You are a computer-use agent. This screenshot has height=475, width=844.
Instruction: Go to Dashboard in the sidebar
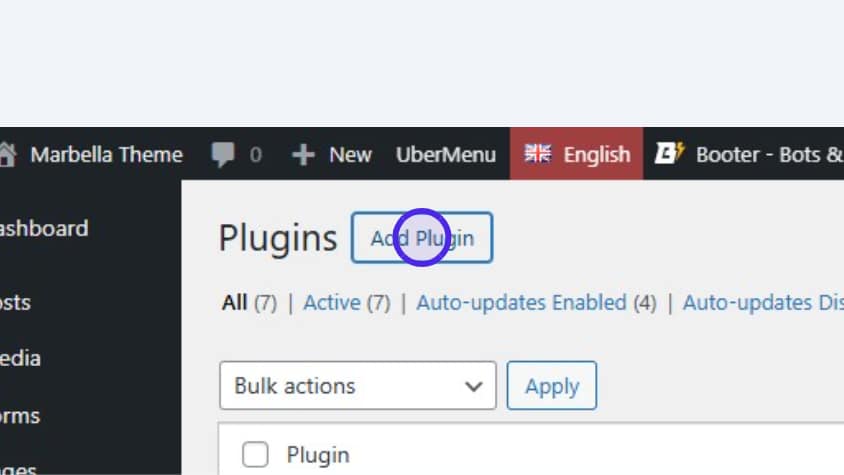[x=44, y=228]
